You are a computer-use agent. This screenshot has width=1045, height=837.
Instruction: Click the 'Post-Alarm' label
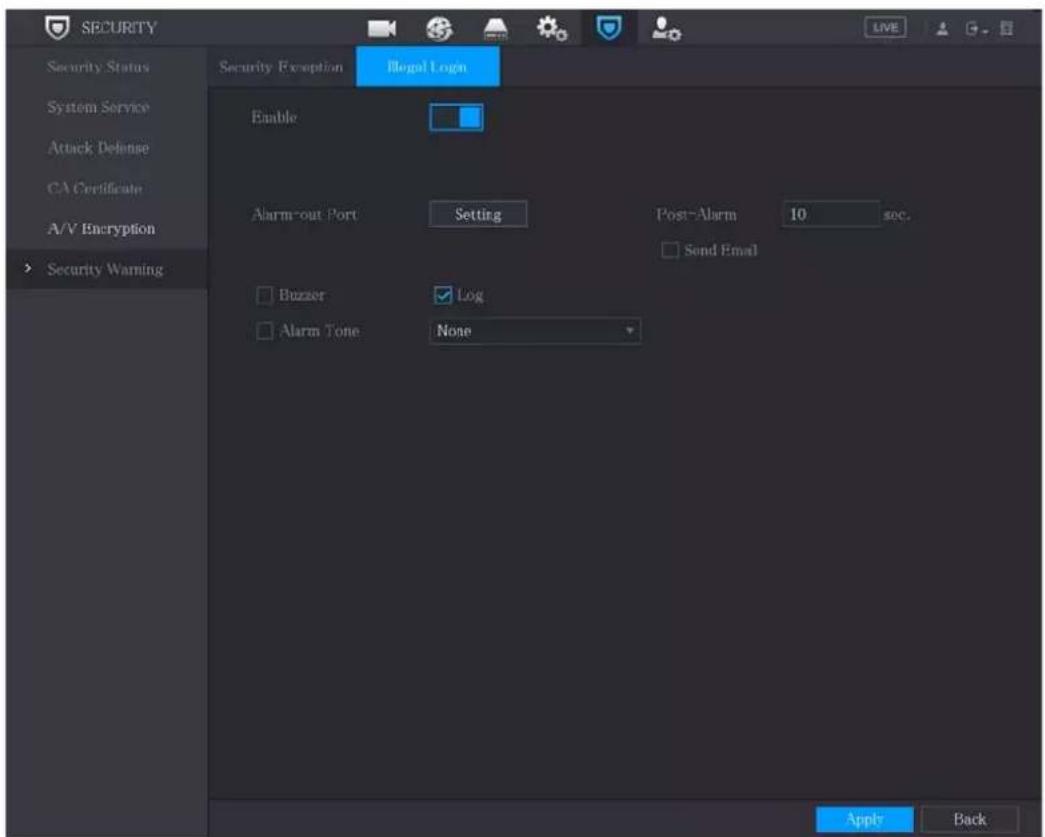point(696,215)
